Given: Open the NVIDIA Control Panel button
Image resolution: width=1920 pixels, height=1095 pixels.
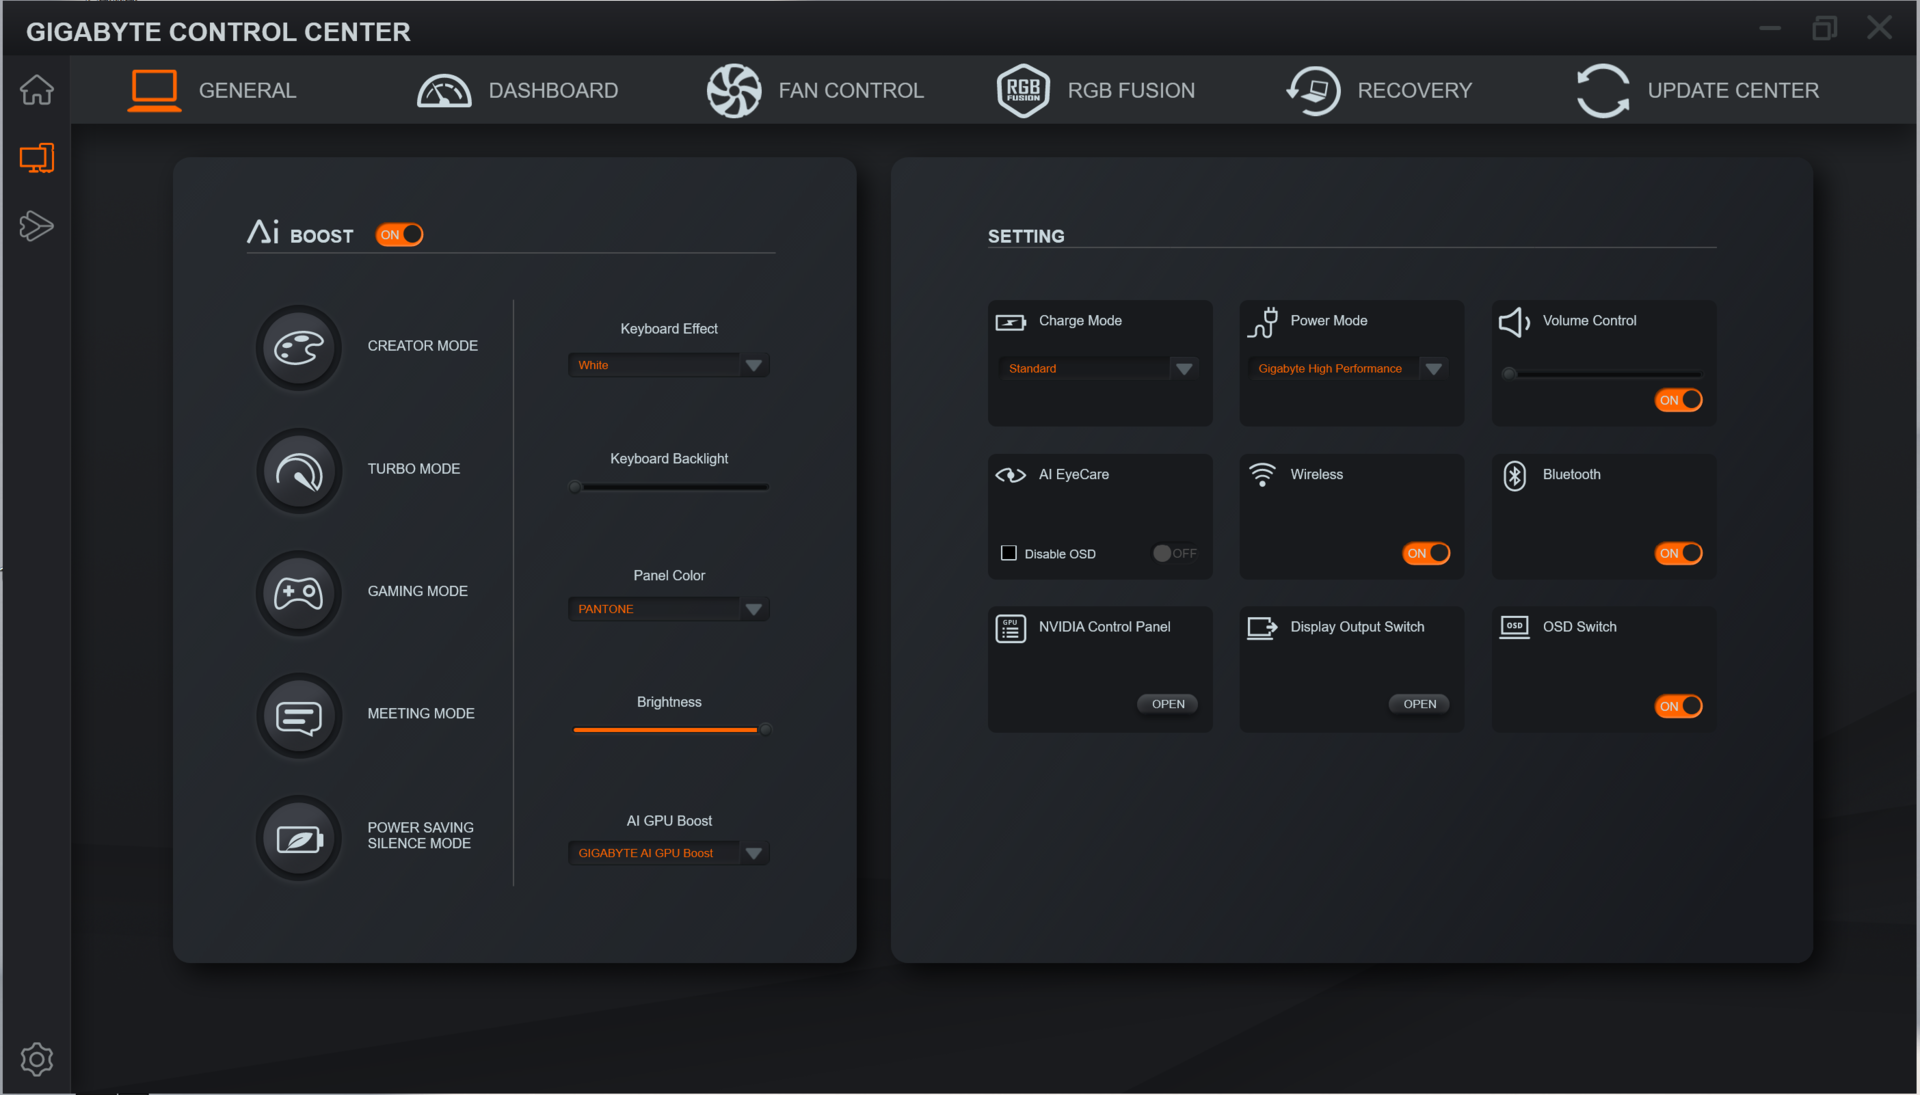Looking at the screenshot, I should click(x=1167, y=704).
